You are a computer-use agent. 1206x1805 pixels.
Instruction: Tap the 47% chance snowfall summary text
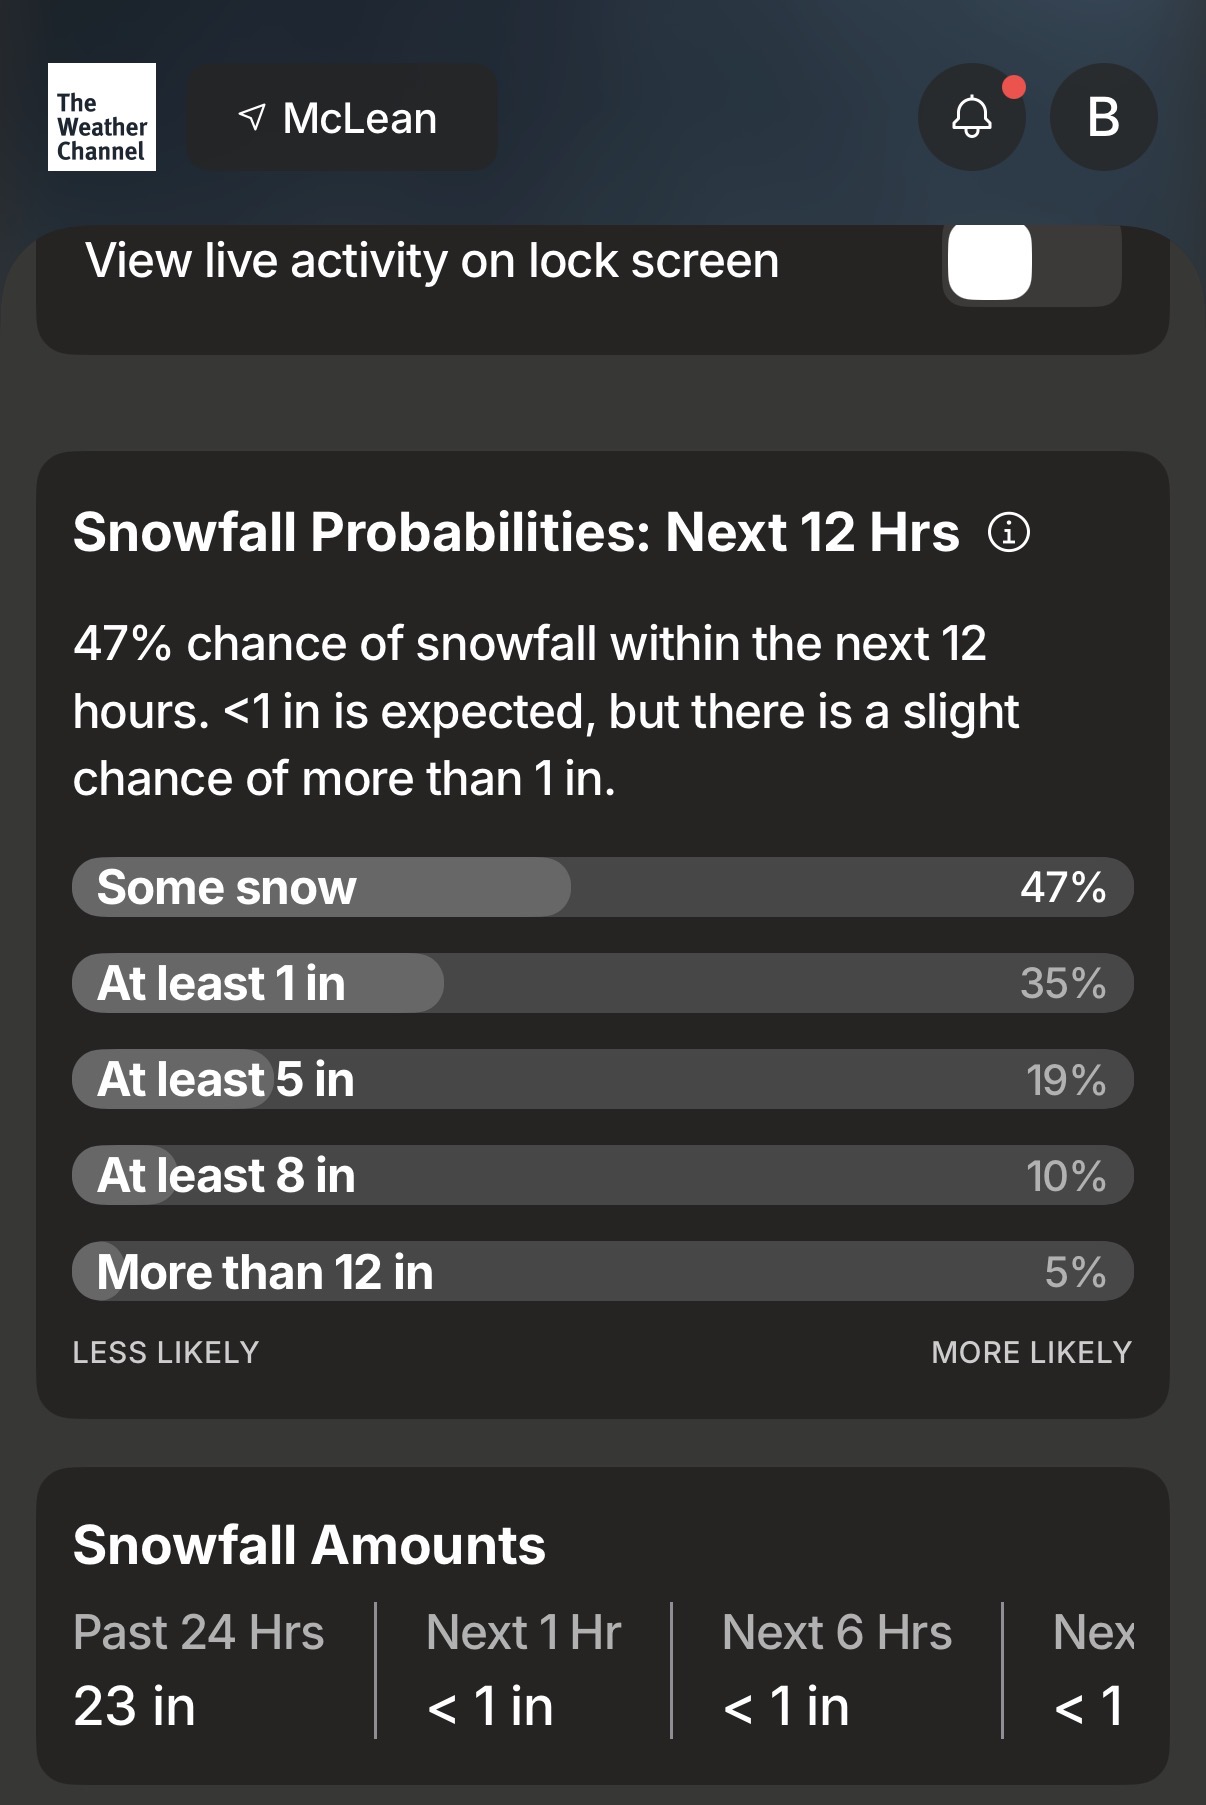(x=545, y=711)
